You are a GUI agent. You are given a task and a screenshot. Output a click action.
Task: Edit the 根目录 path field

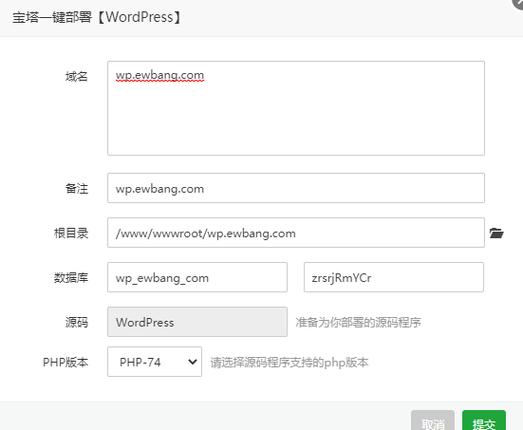296,233
